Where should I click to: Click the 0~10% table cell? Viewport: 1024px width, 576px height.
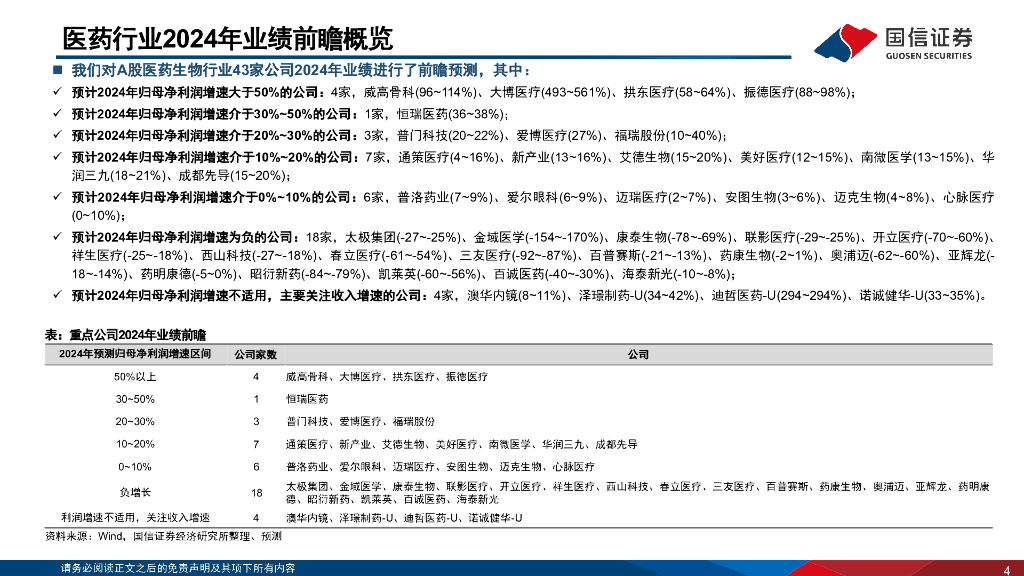(135, 467)
